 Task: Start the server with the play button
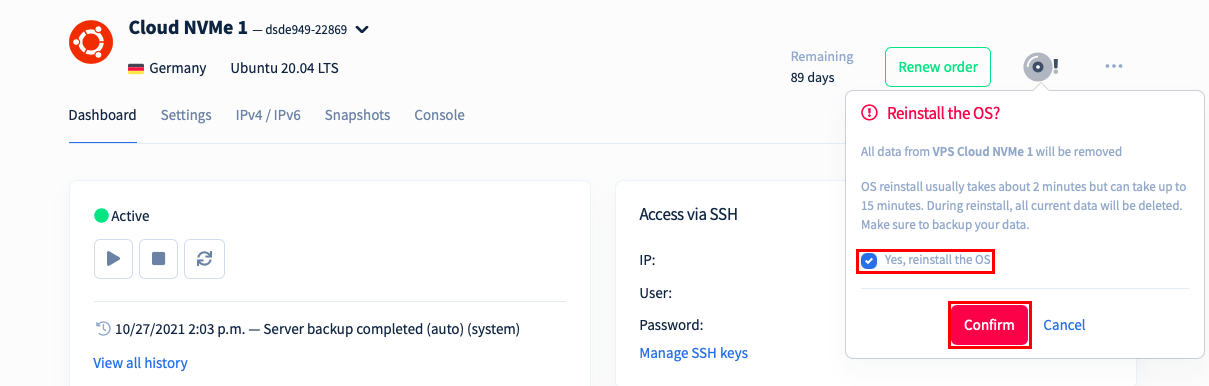coord(113,258)
